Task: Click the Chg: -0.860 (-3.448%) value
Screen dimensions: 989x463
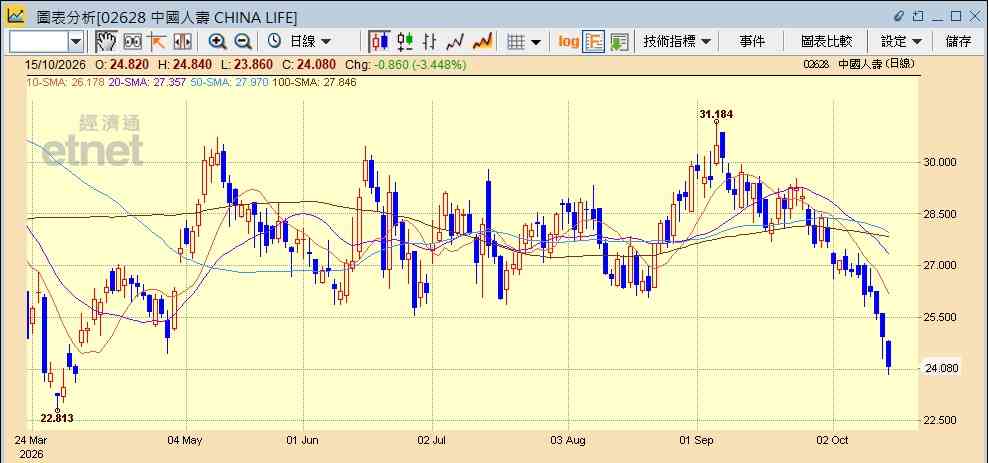Action: pyautogui.click(x=404, y=64)
